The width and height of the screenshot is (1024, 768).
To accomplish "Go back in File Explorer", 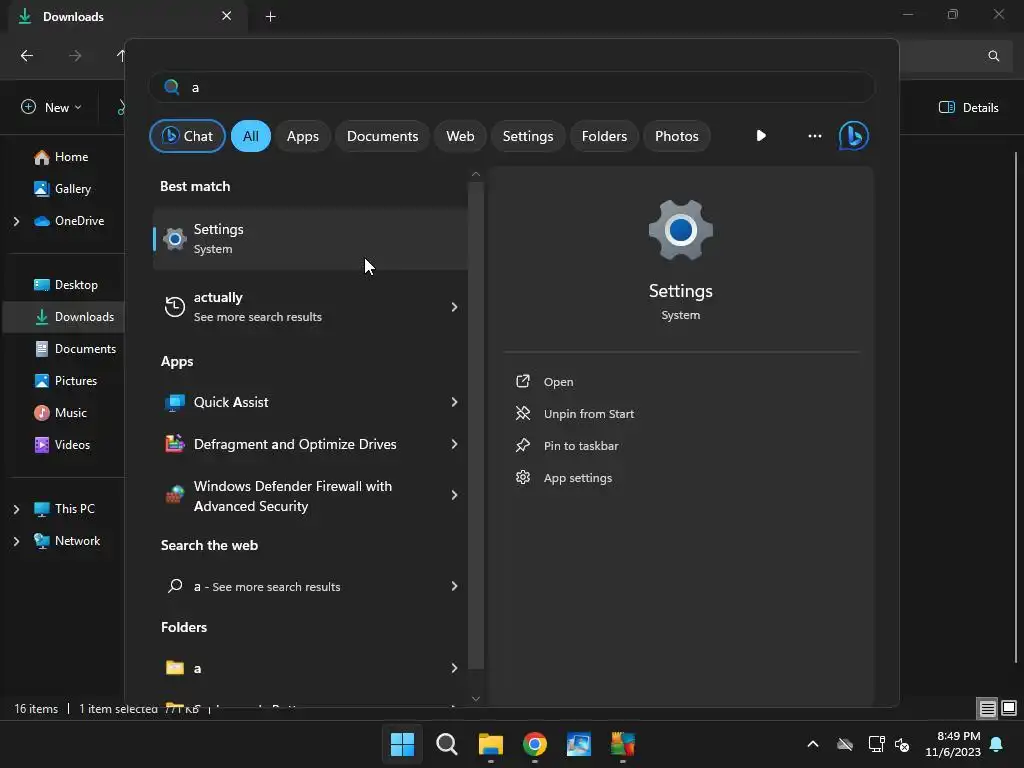I will 27,56.
